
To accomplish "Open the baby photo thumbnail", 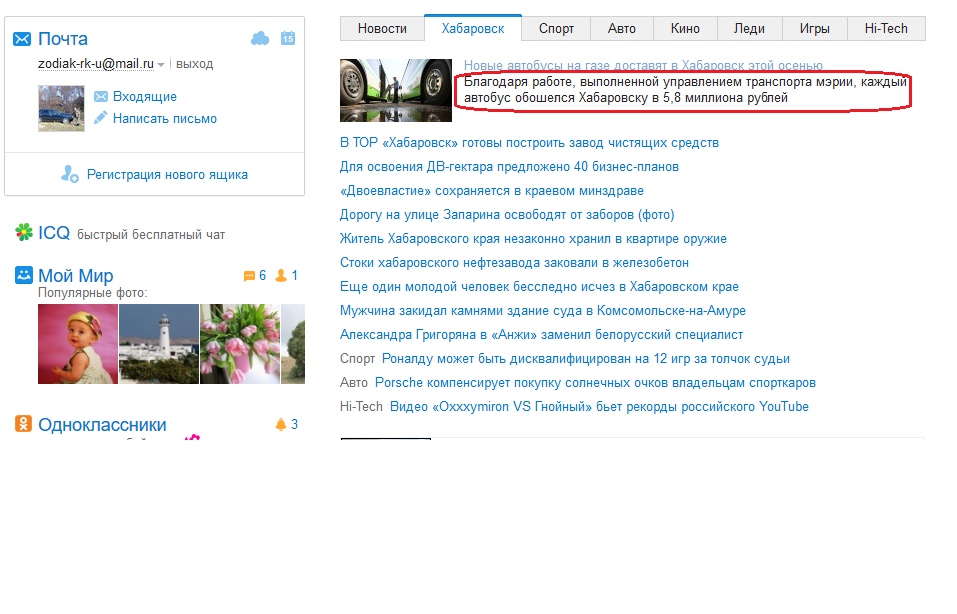I will 77,344.
